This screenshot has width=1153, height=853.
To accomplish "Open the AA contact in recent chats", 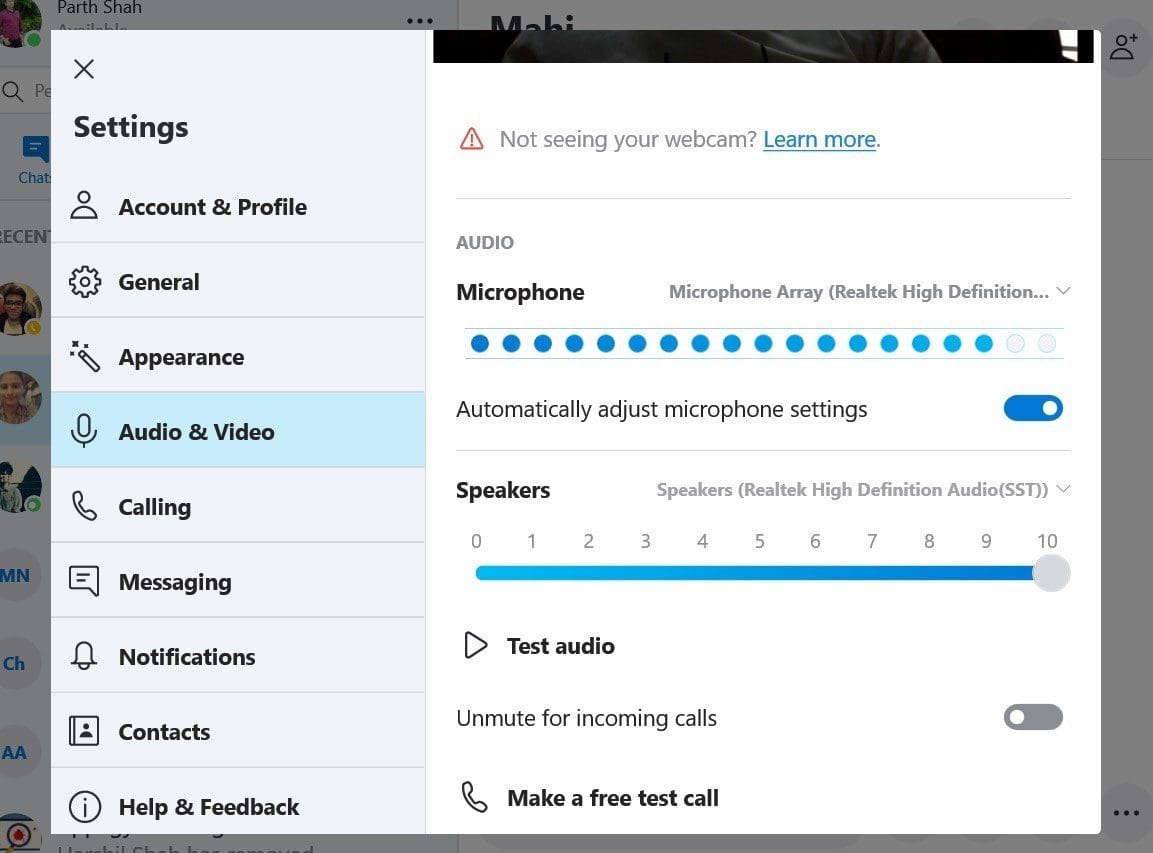I will 15,752.
